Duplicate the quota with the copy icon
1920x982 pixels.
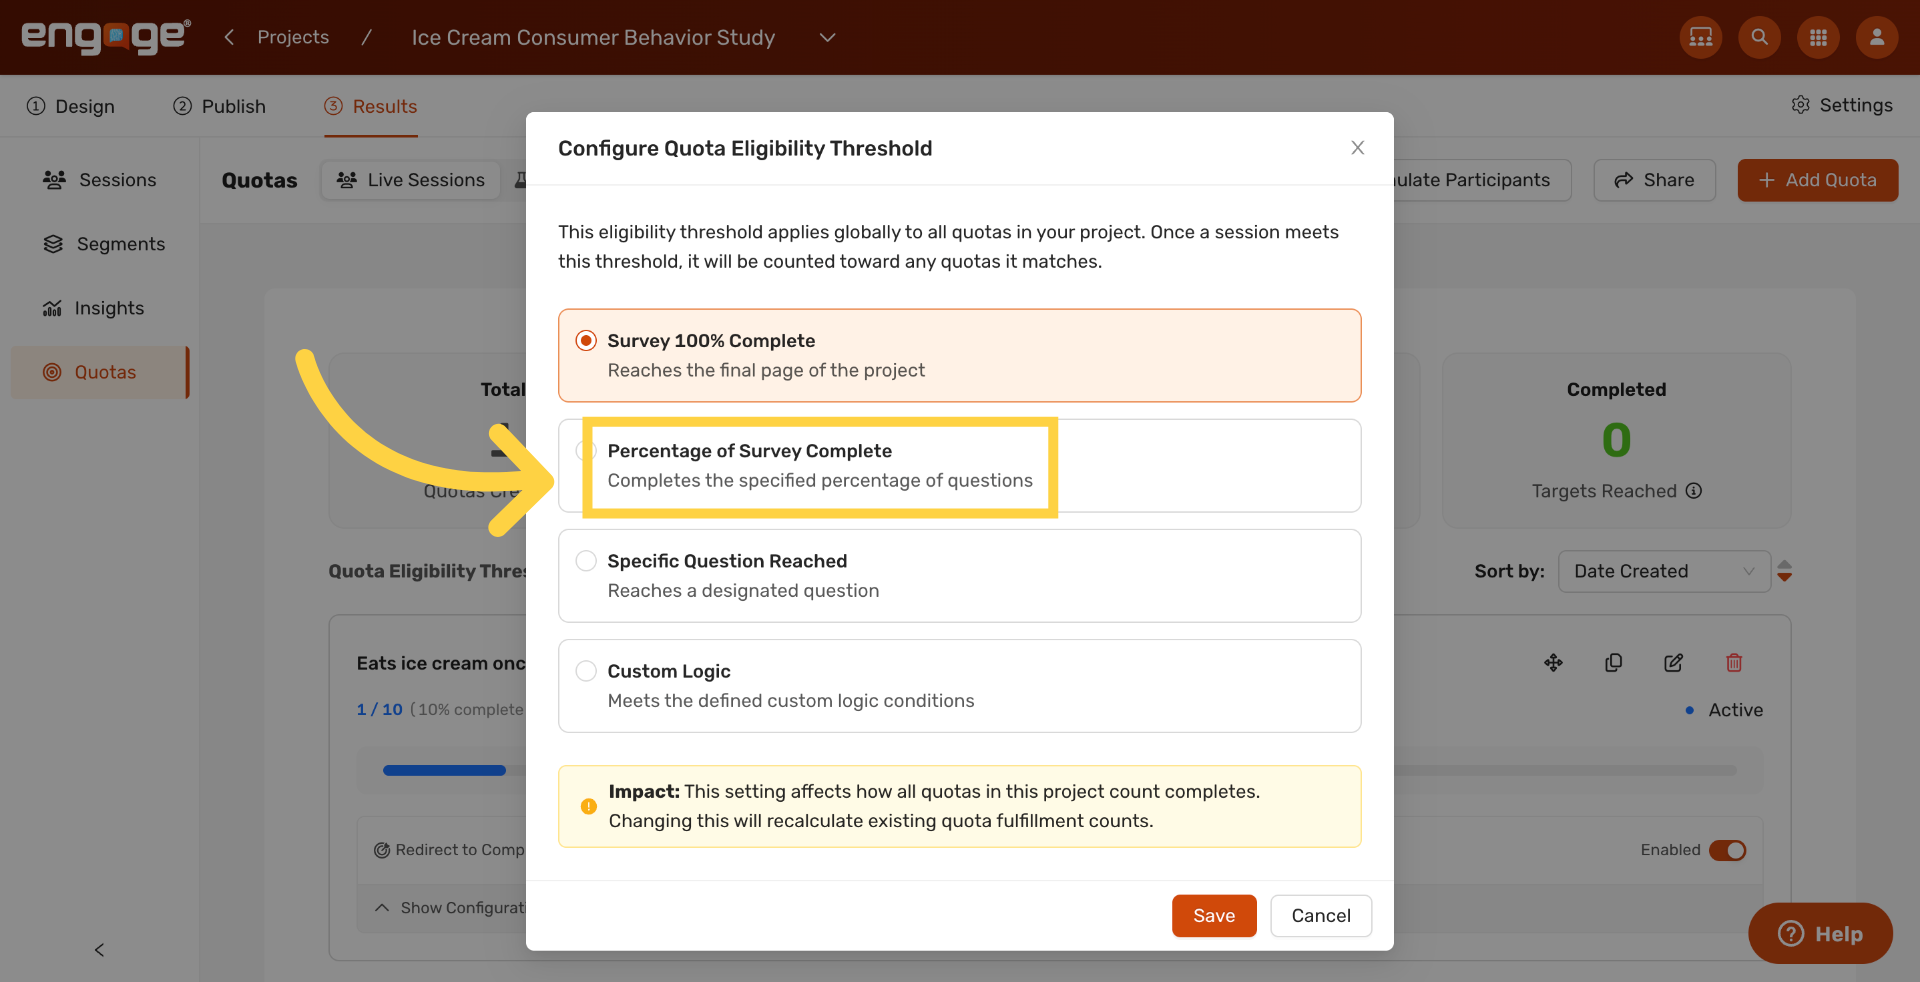(x=1613, y=663)
